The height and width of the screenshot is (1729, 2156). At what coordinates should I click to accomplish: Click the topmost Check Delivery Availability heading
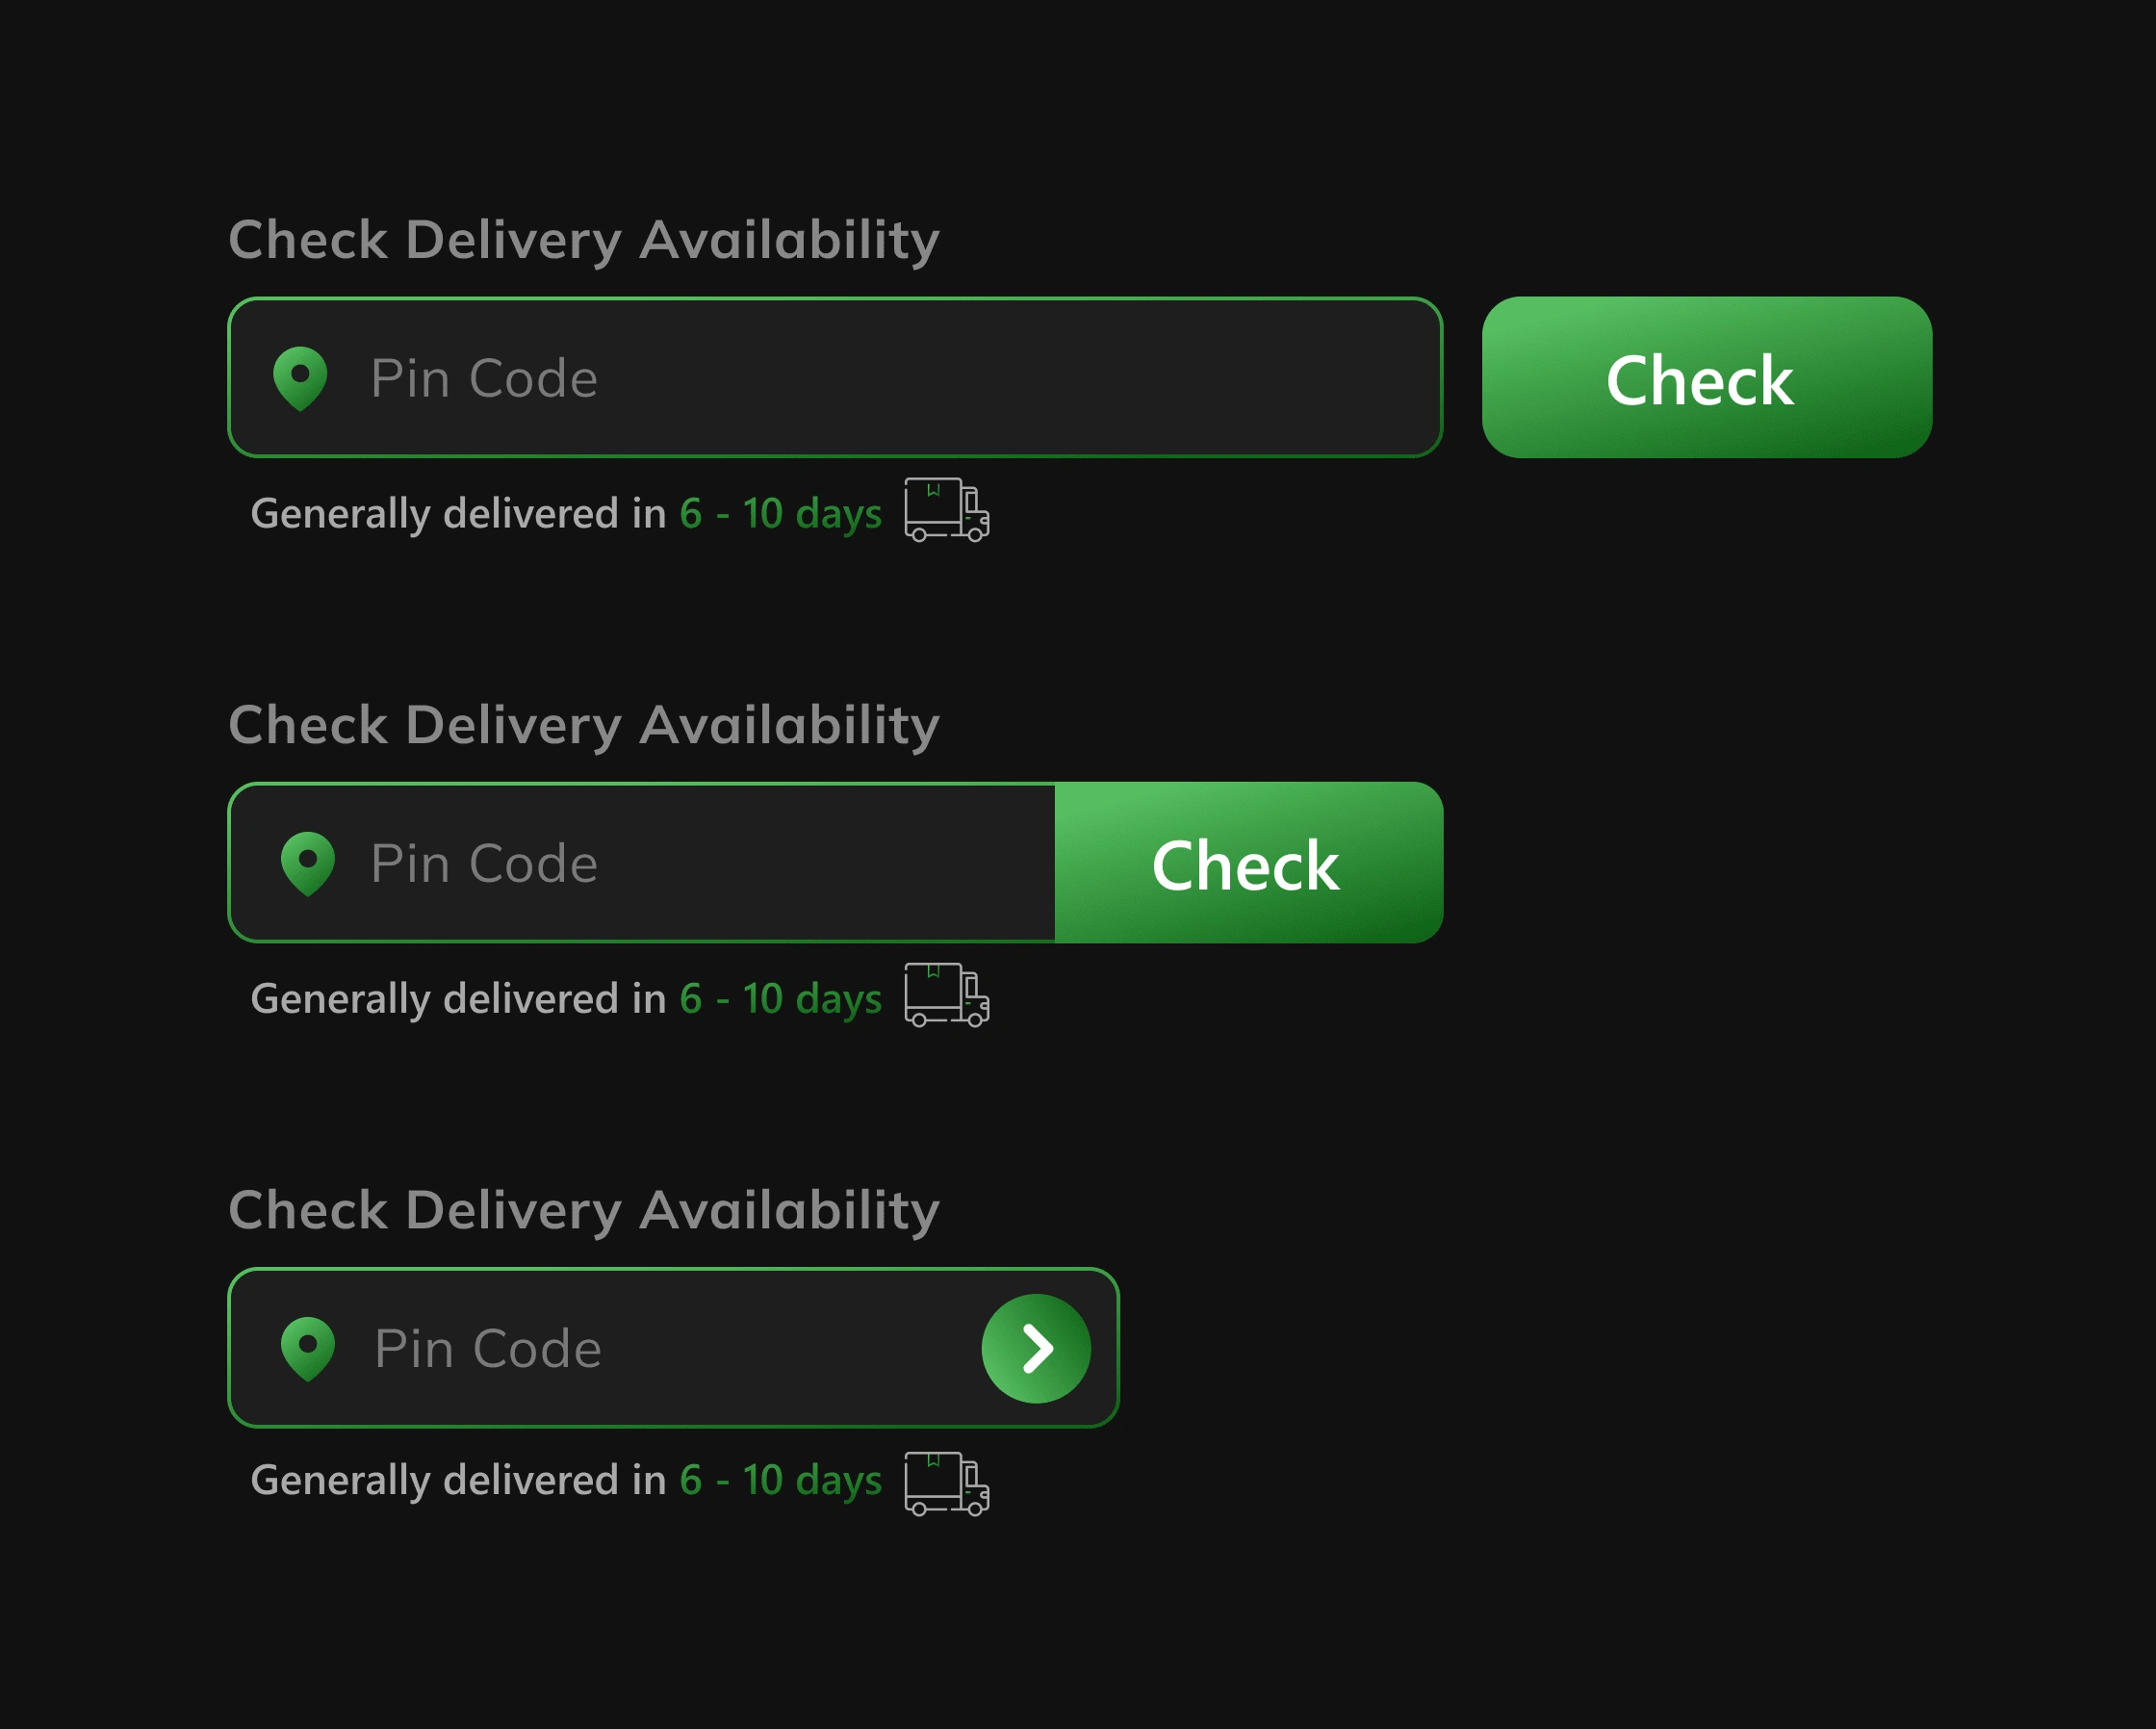[x=584, y=241]
